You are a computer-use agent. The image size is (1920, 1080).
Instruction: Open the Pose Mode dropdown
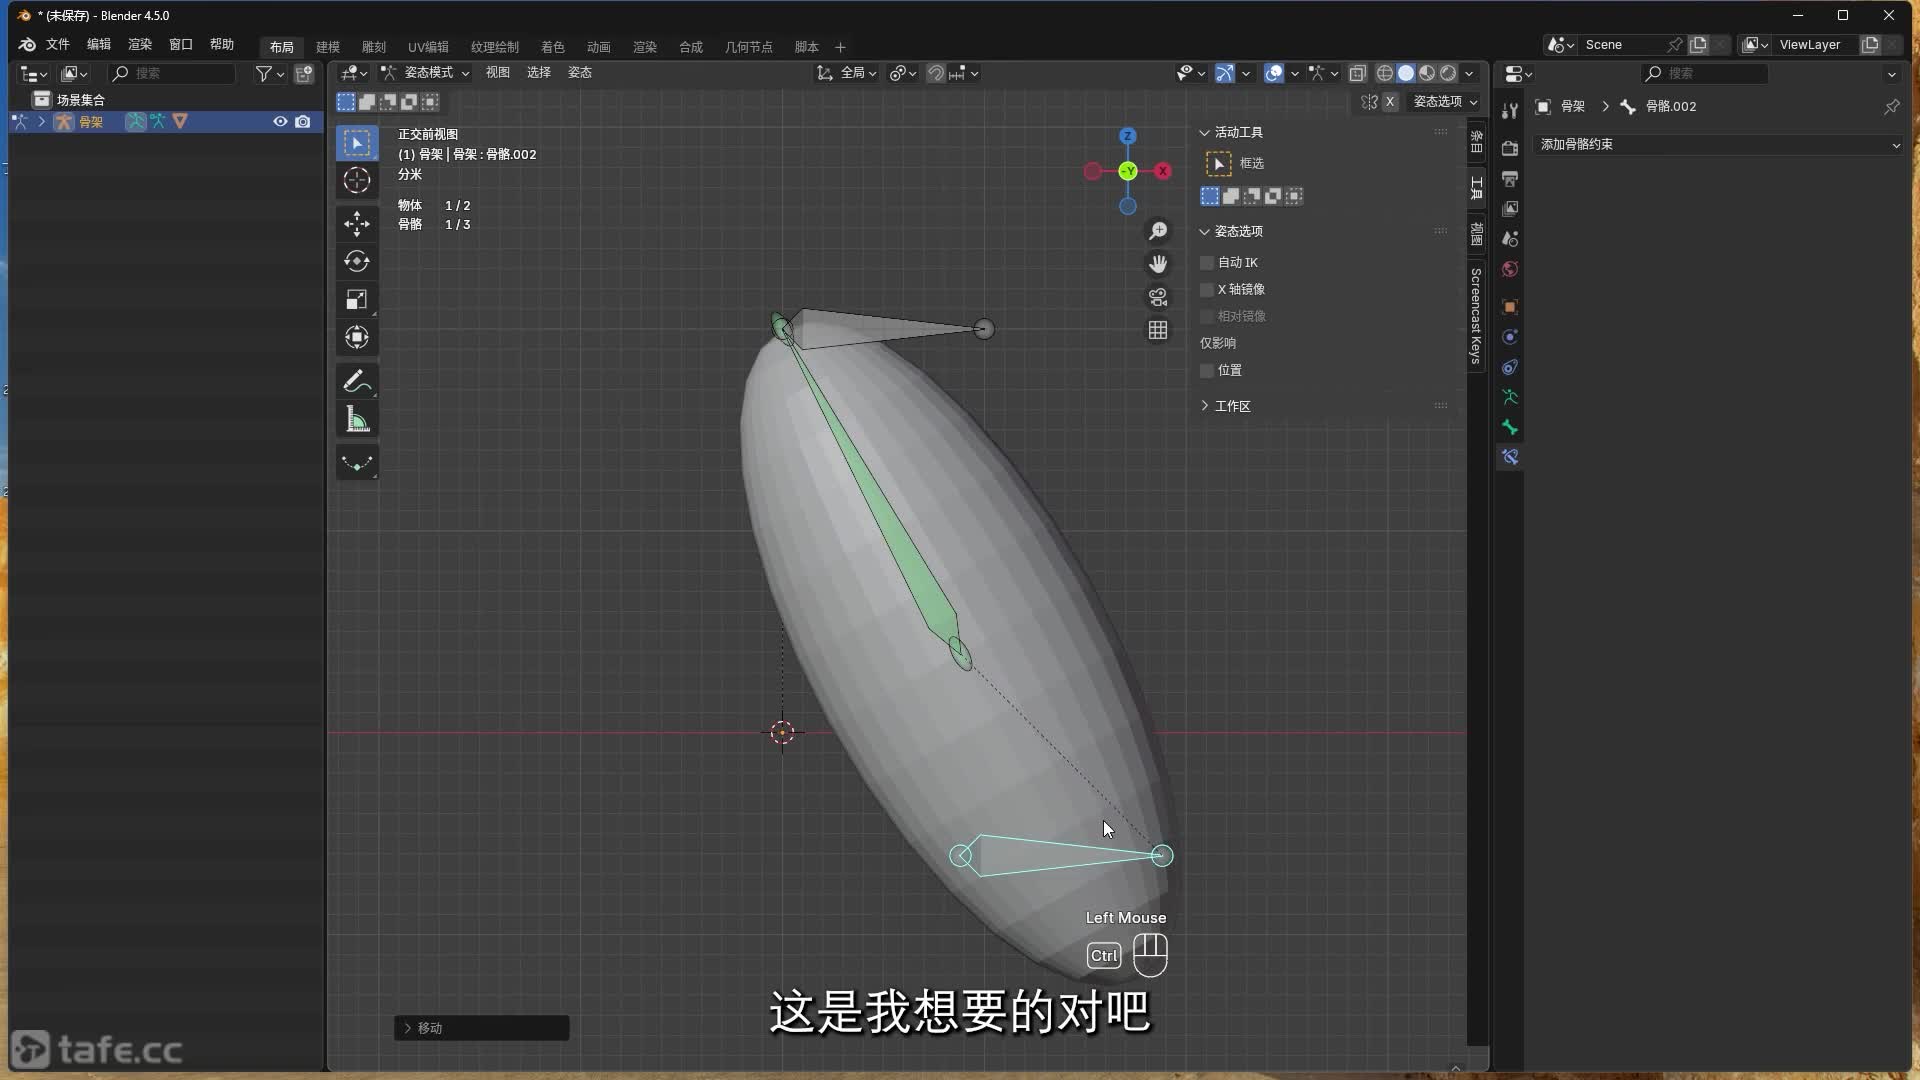pos(425,73)
